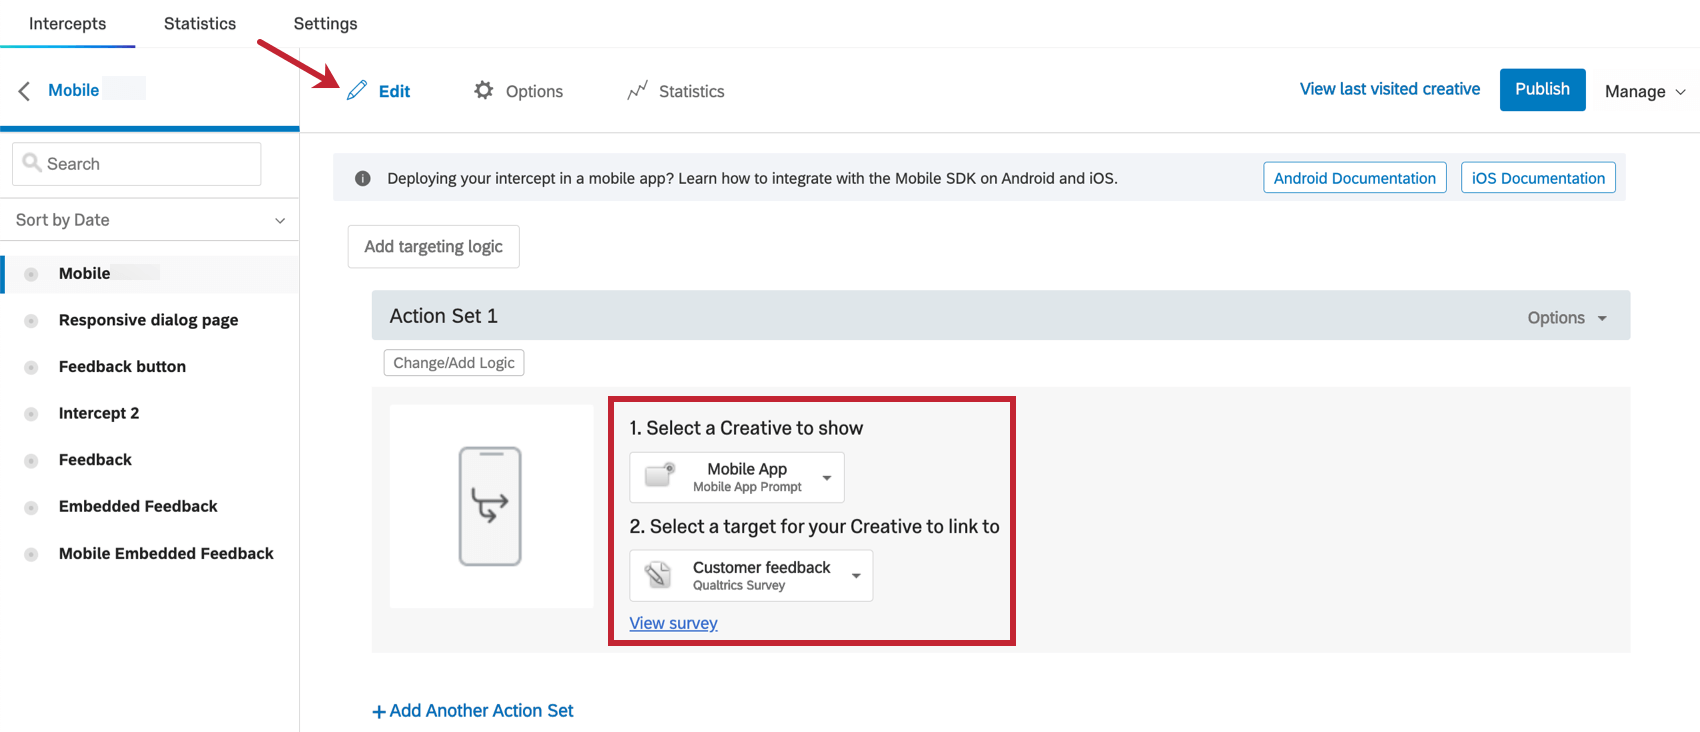The height and width of the screenshot is (732, 1700).
Task: Open the Options dropdown on Action Set 1
Action: [x=1566, y=317]
